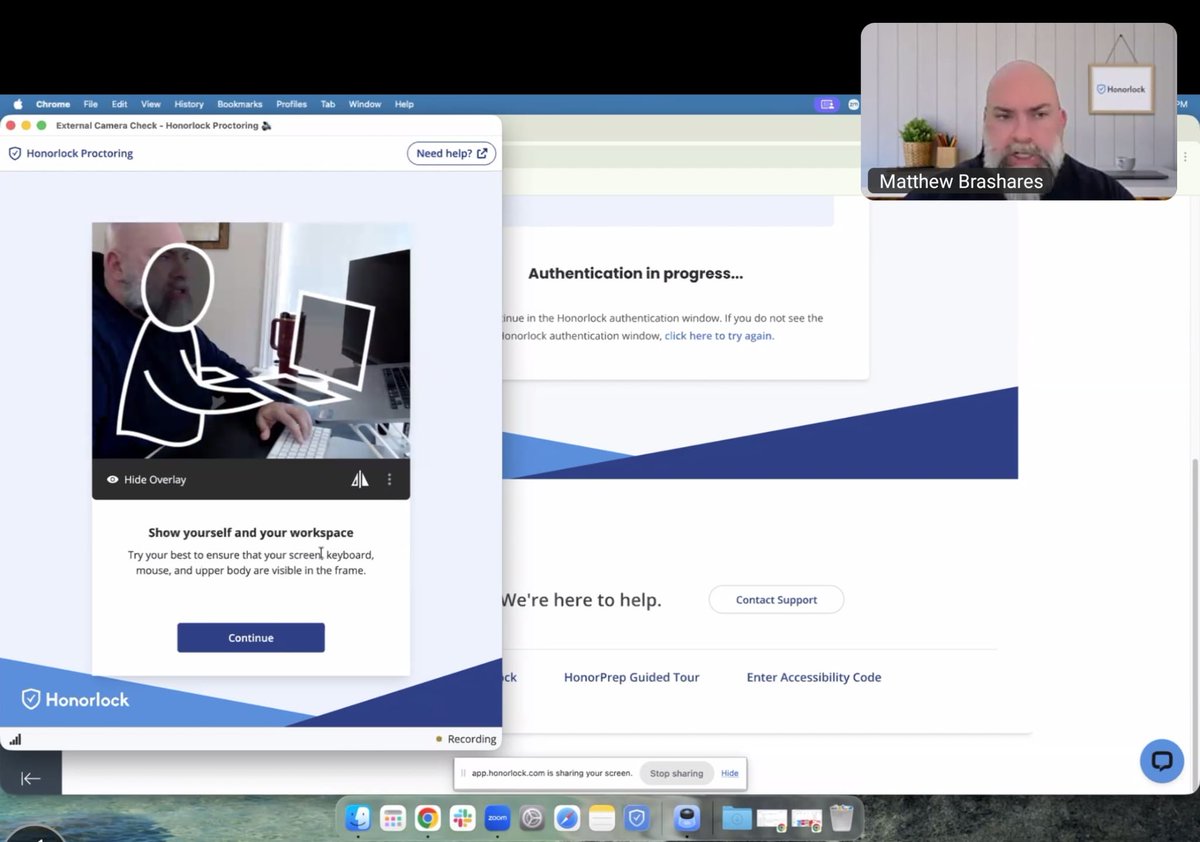Viewport: 1200px width, 842px height.
Task: Open the History menu
Action: [189, 104]
